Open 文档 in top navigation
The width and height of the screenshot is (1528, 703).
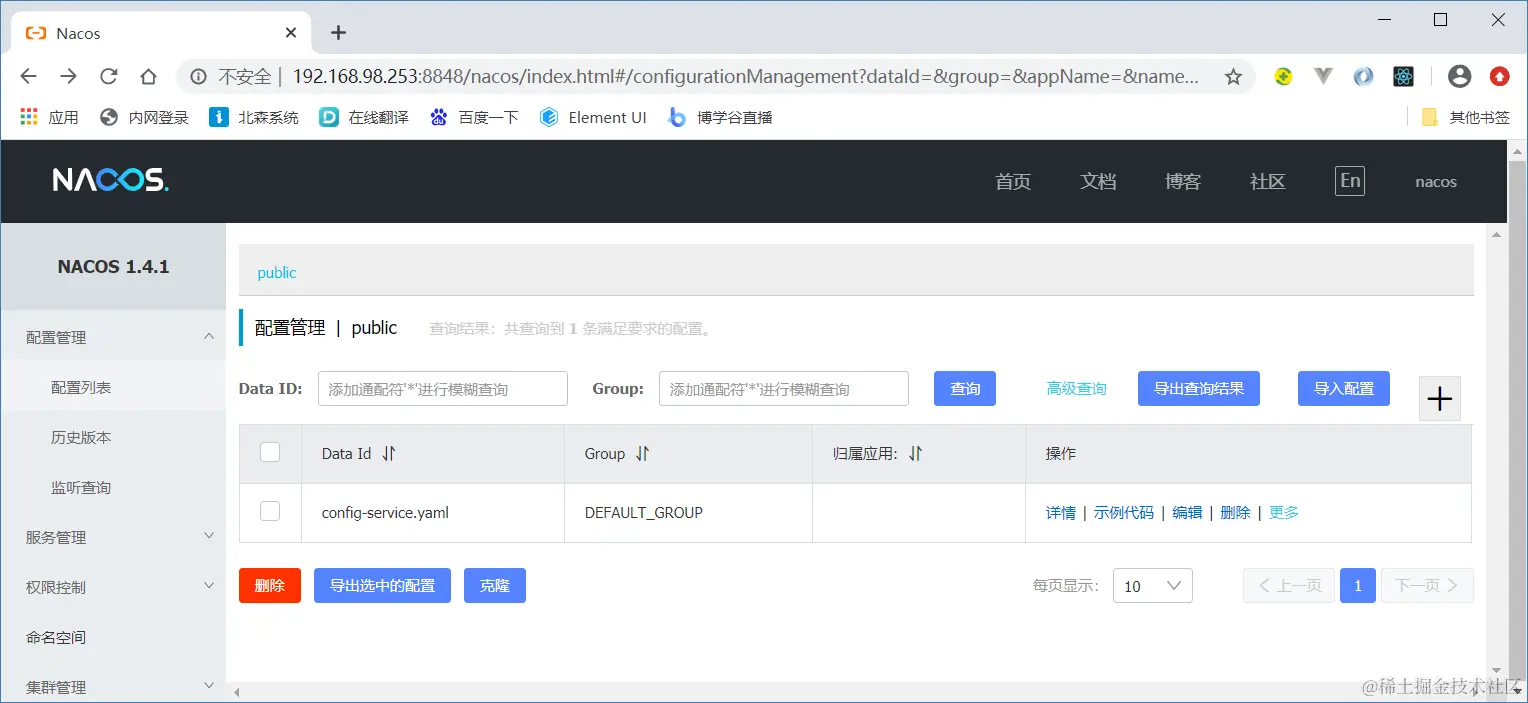(1098, 181)
